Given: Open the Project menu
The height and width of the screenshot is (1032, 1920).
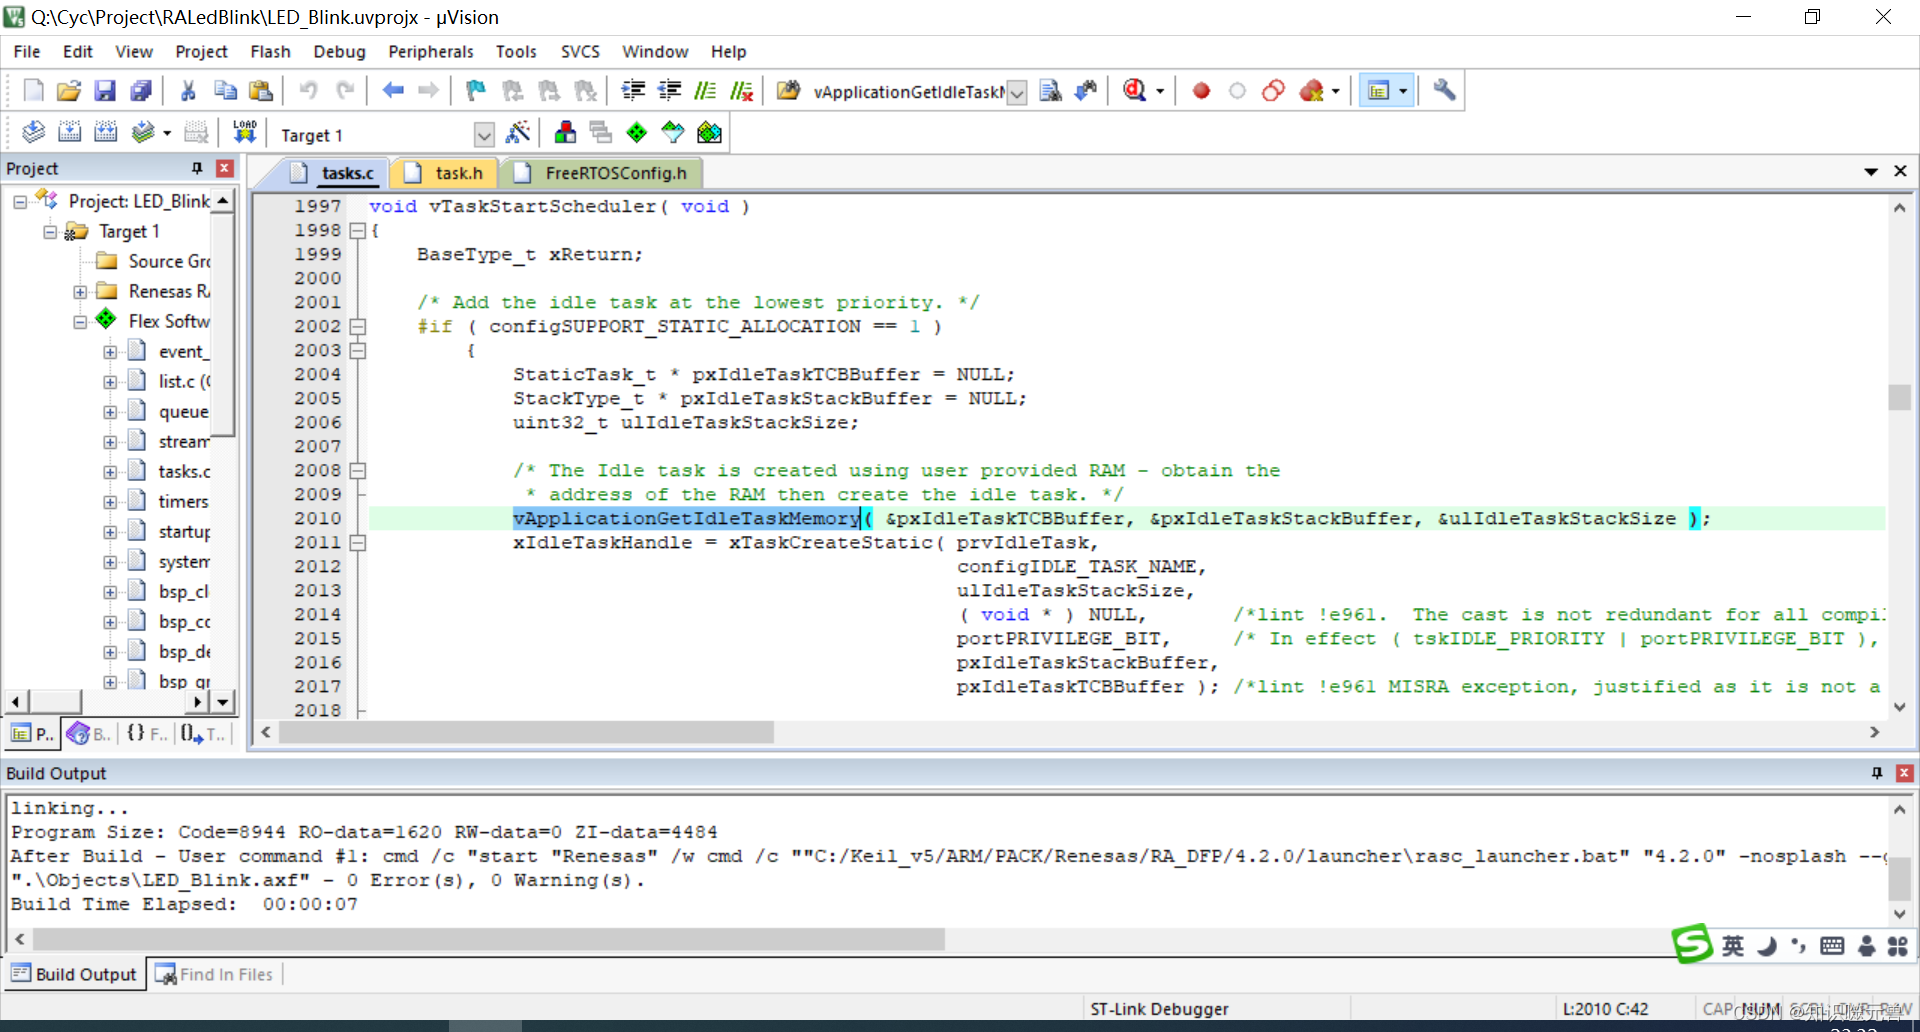Looking at the screenshot, I should click(201, 51).
